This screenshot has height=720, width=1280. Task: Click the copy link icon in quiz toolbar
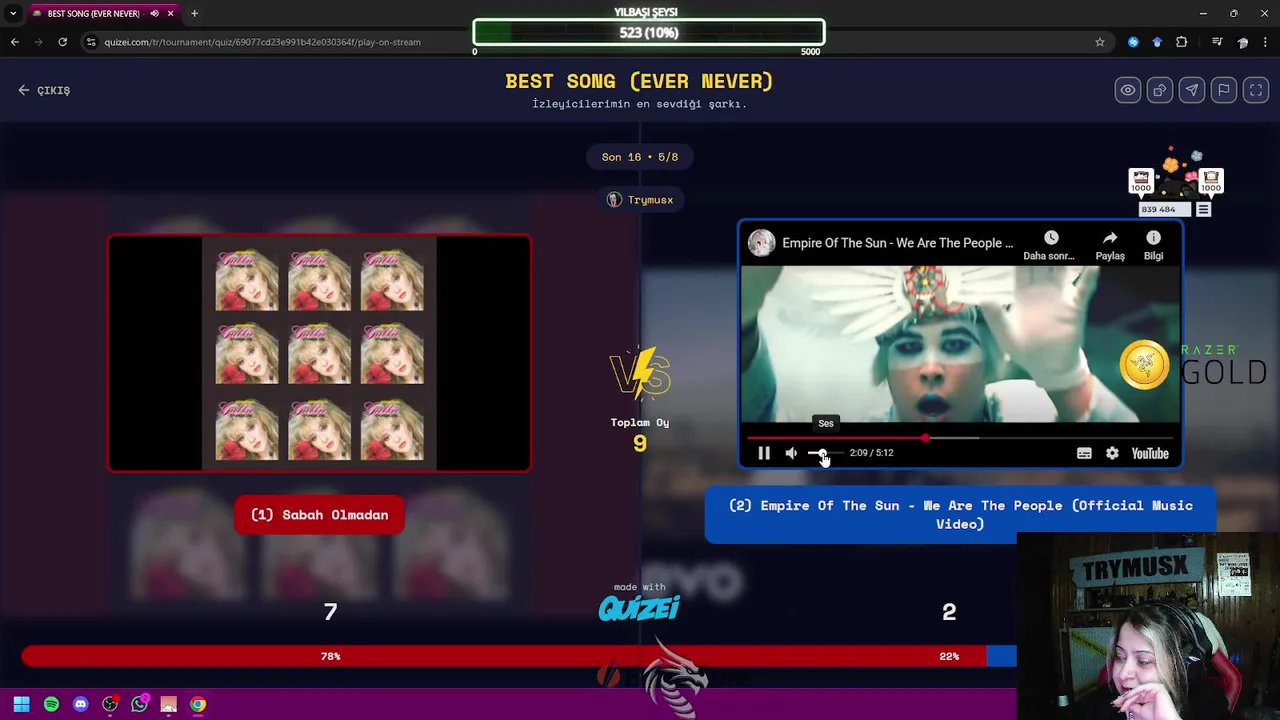click(1159, 90)
